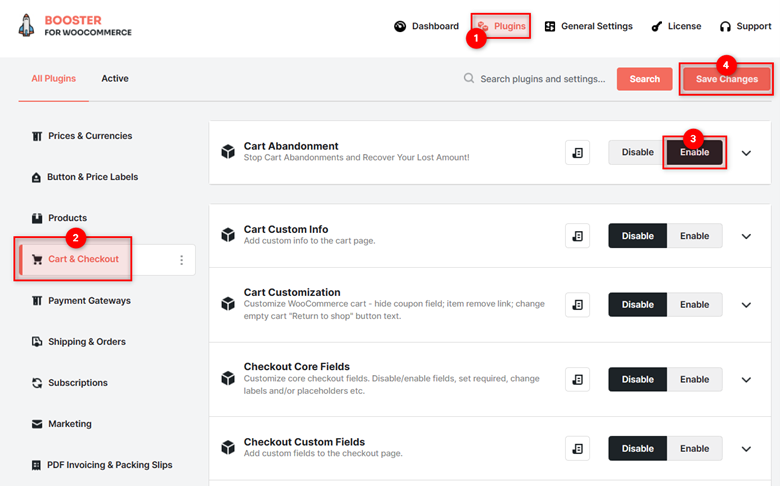This screenshot has width=780, height=486.
Task: Click the Save Changes button
Action: [727, 79]
